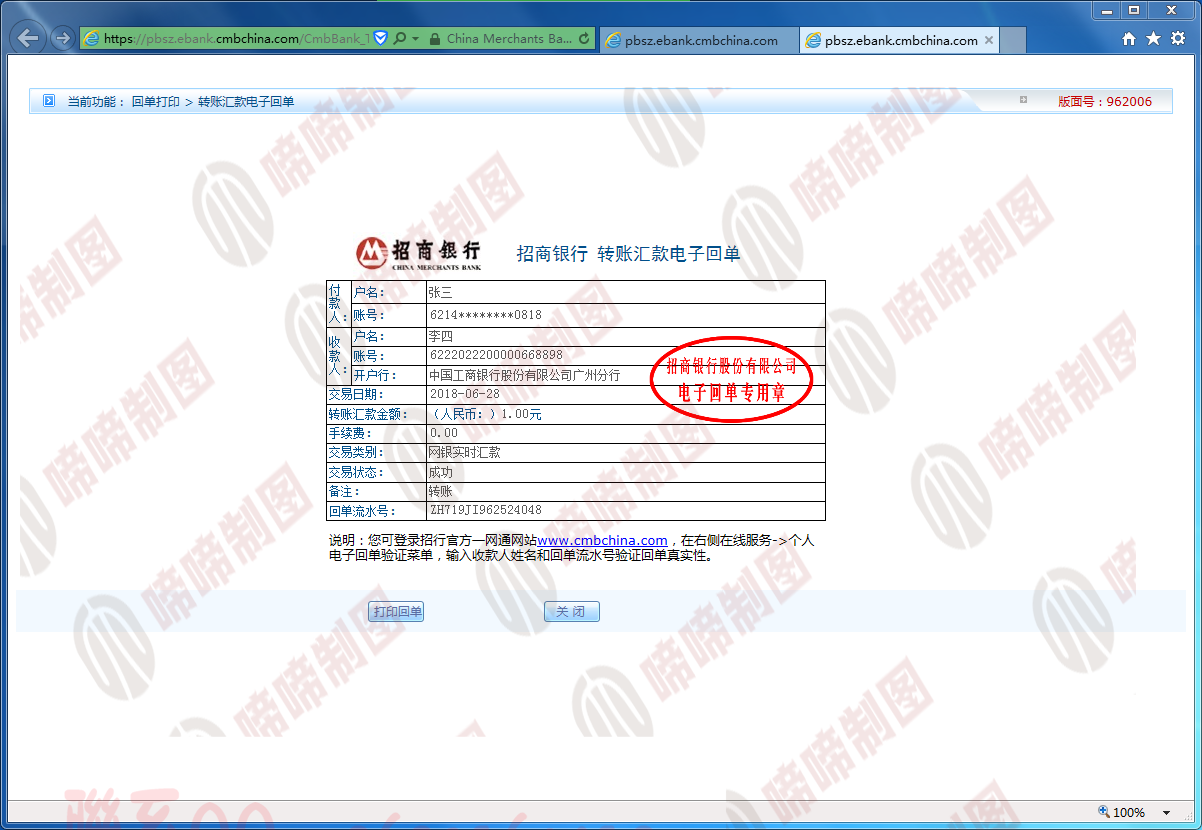
Task: Open the address bar search dropdown arrow
Action: (416, 39)
